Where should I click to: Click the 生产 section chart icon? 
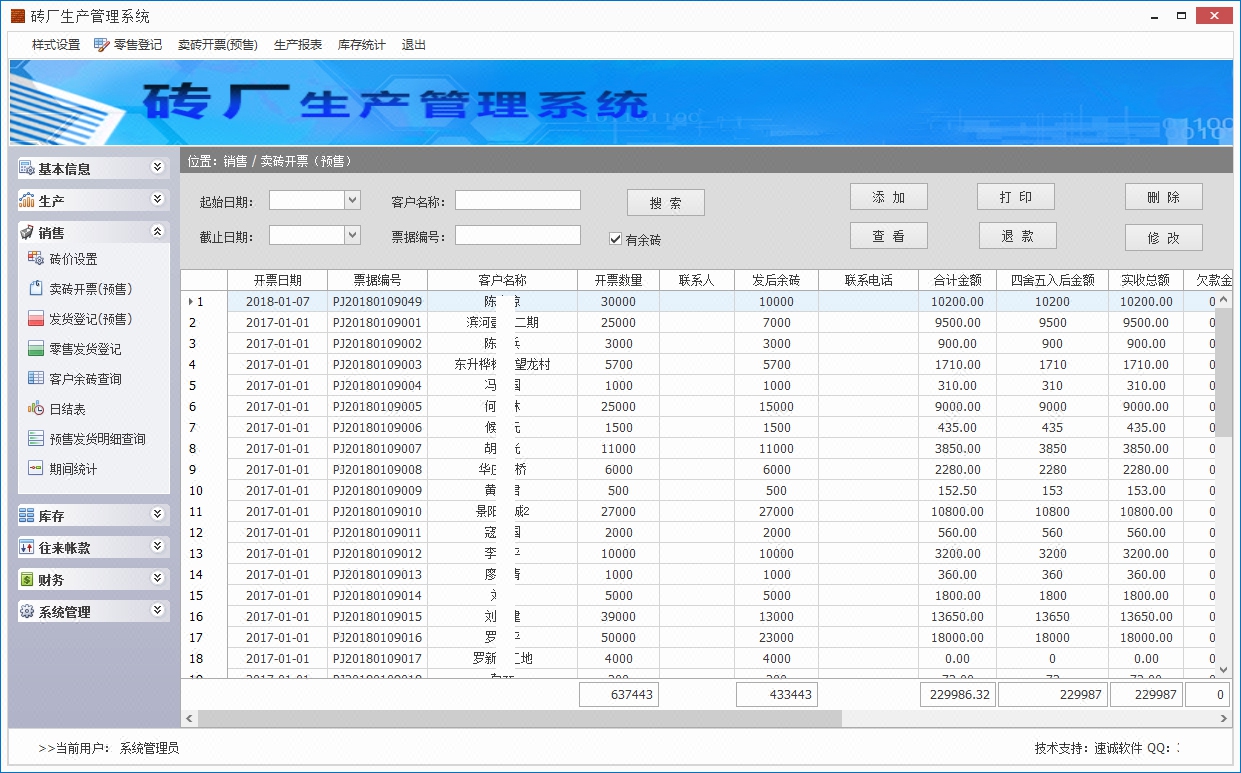[27, 200]
